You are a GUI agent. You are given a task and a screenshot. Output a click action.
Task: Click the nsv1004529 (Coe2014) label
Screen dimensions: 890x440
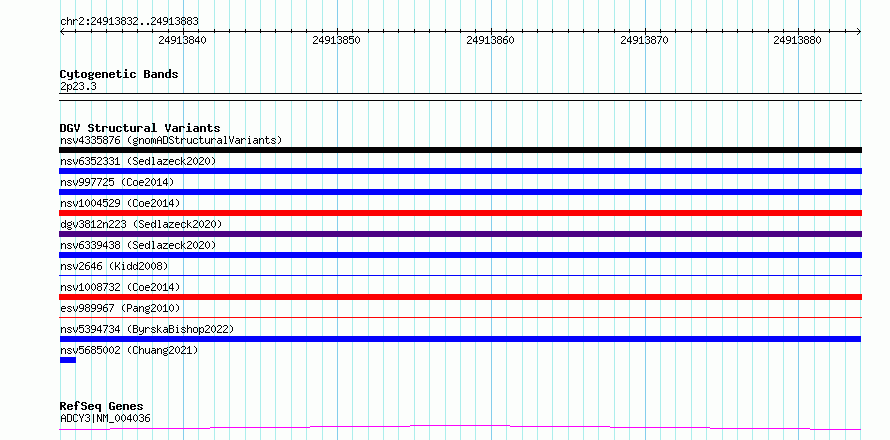[120, 203]
